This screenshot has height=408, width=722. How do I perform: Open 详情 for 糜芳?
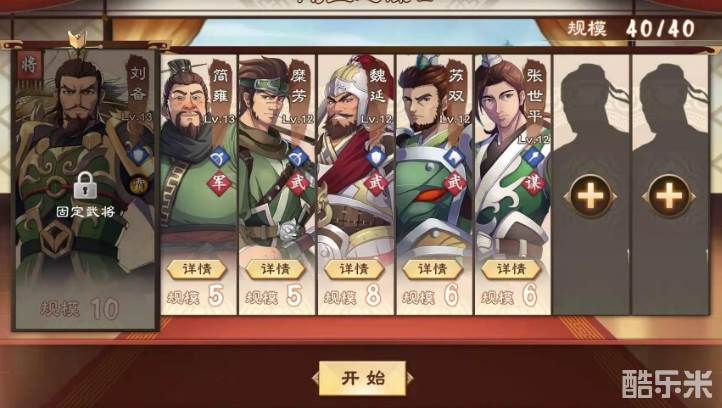pyautogui.click(x=275, y=269)
